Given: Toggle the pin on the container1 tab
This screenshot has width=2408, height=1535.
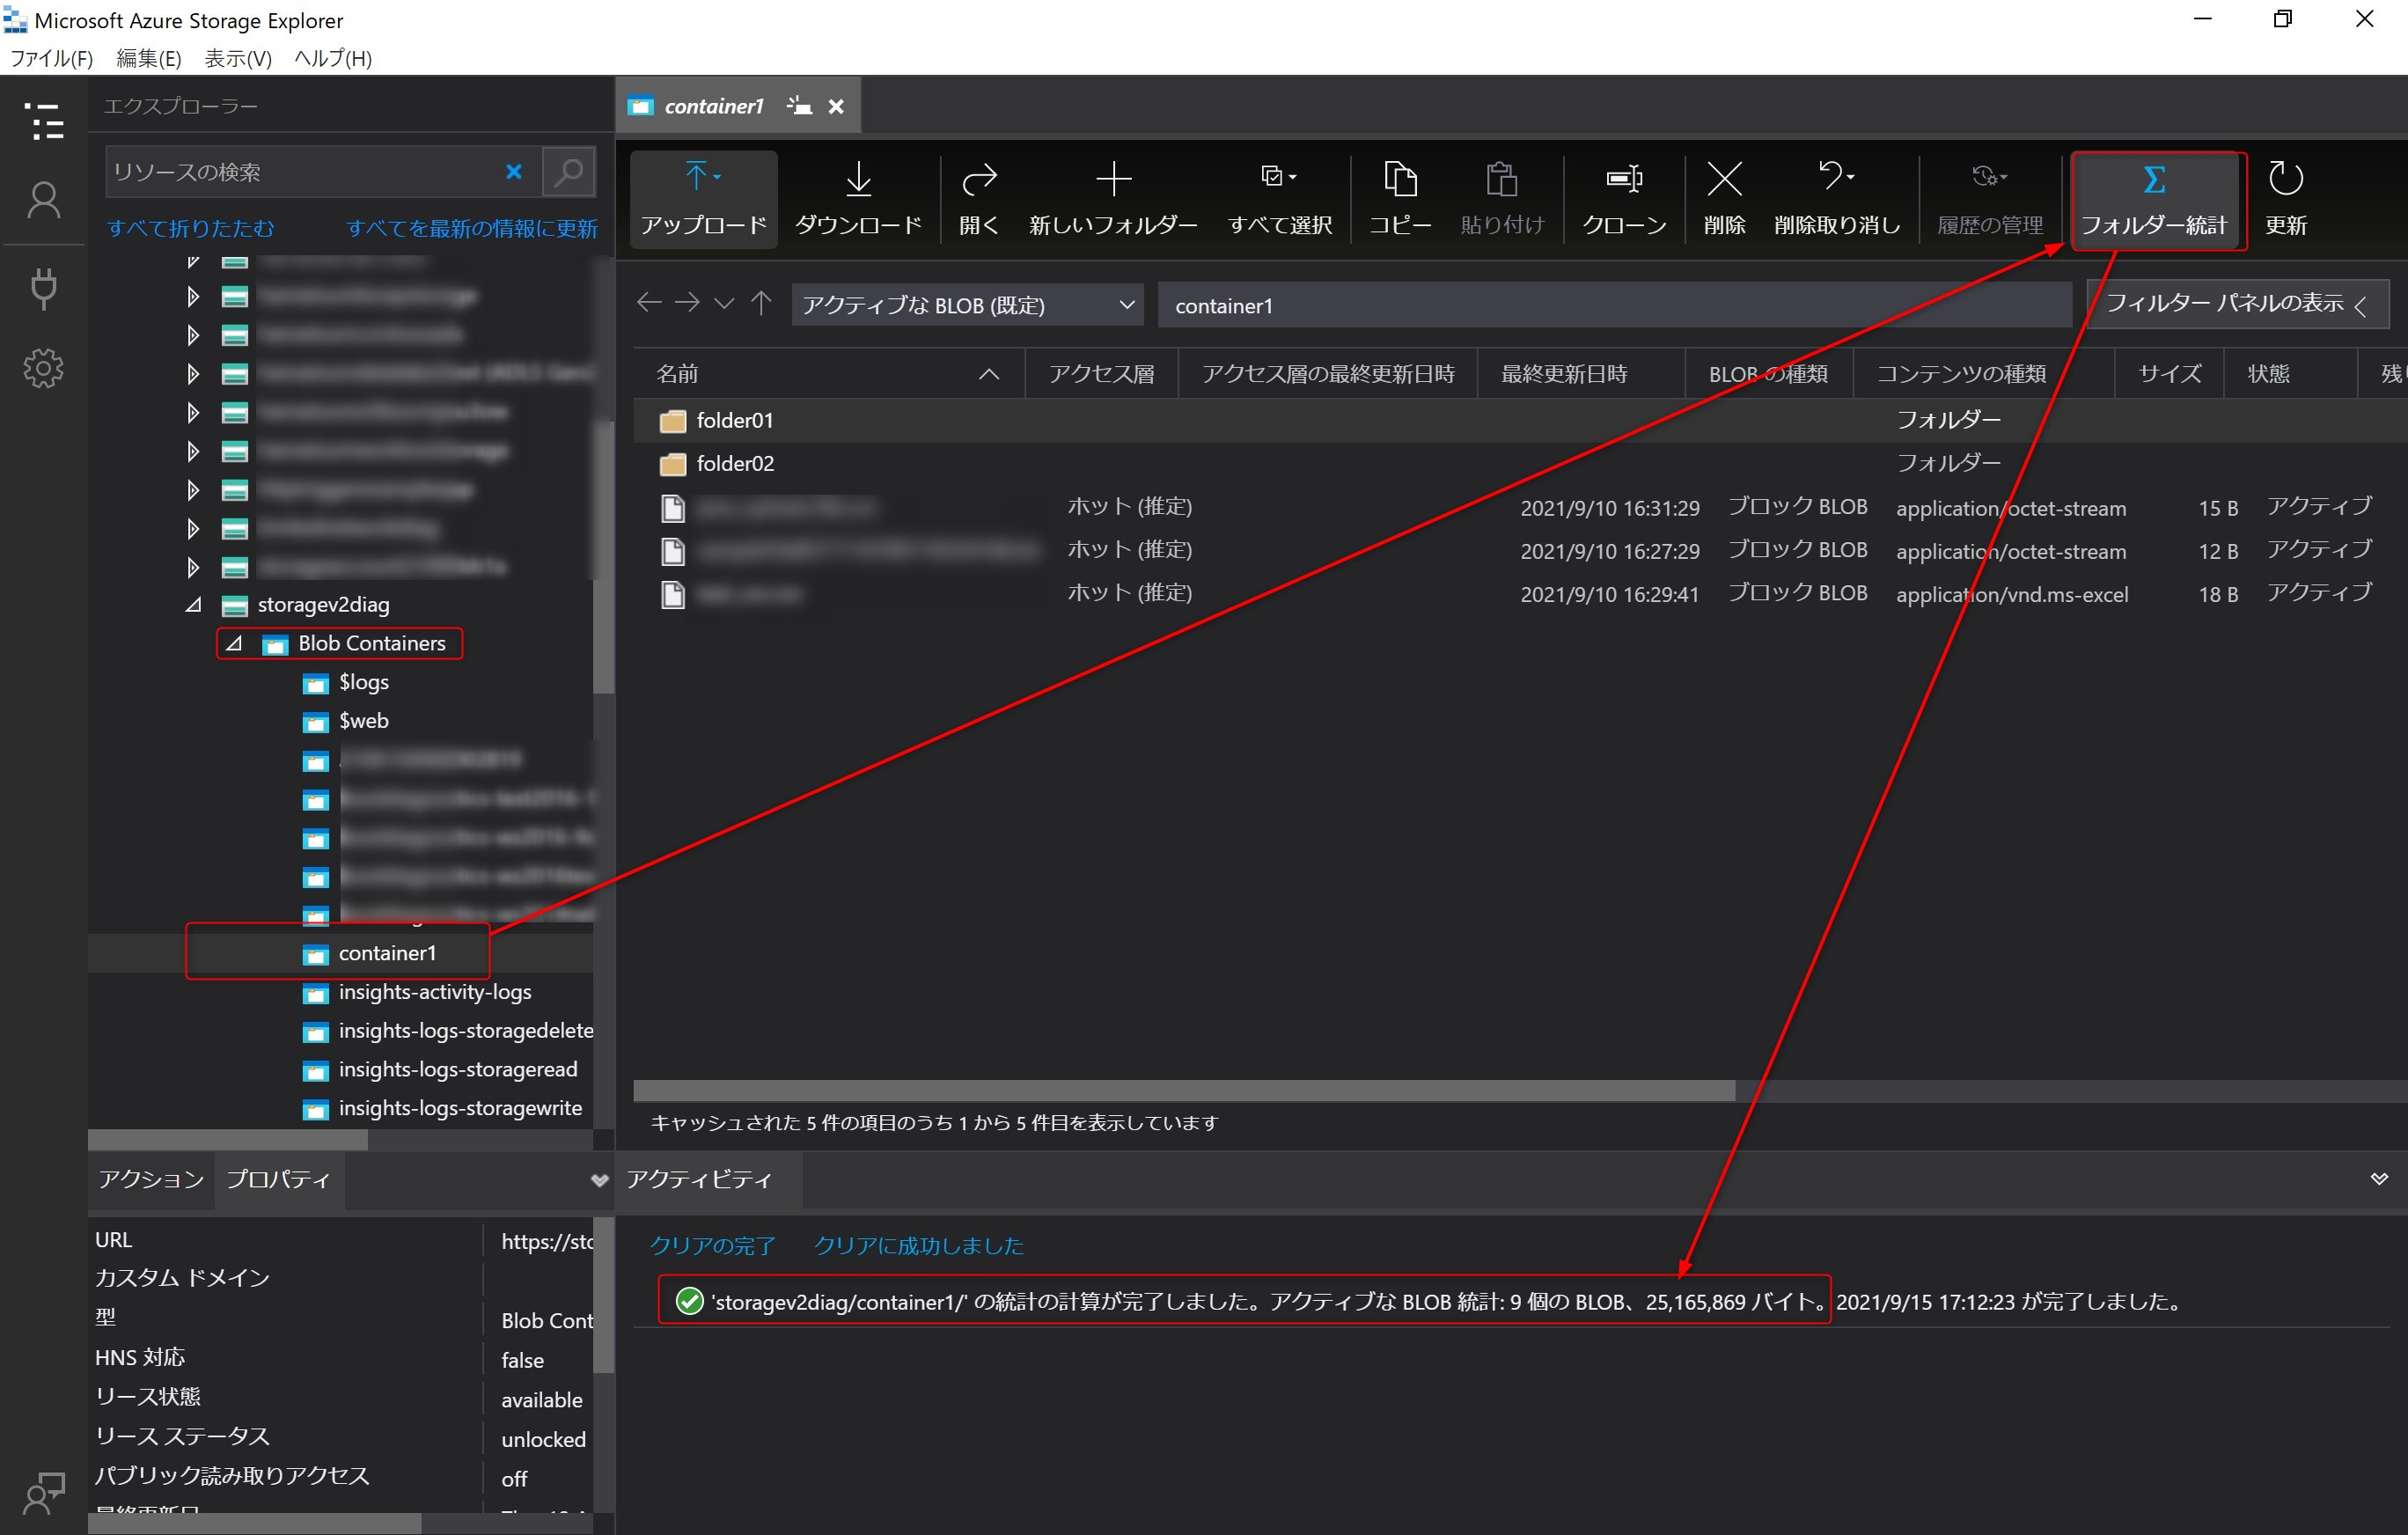Looking at the screenshot, I should pos(797,104).
